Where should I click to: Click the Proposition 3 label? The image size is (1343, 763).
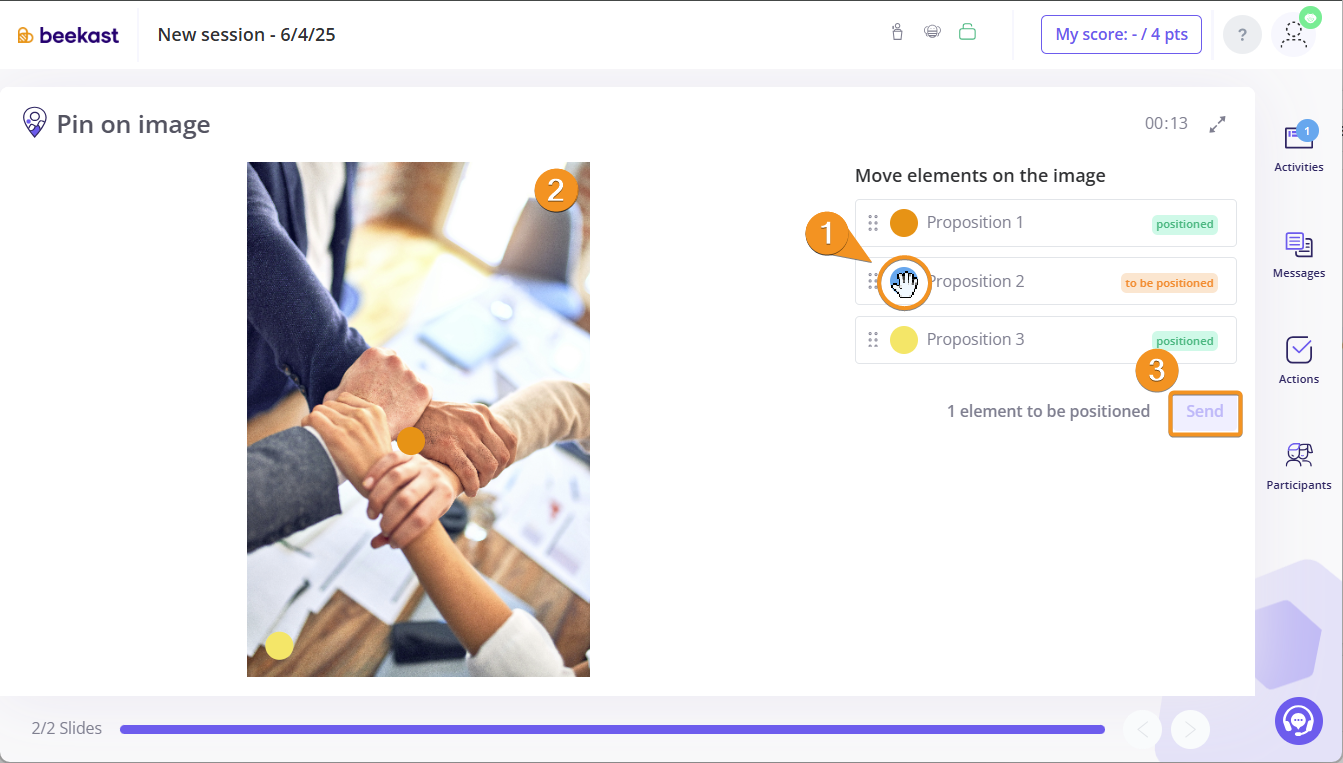(975, 339)
